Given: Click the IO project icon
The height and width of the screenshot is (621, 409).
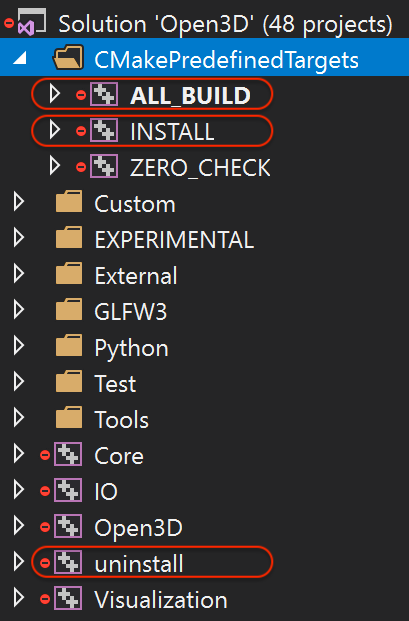Looking at the screenshot, I should pyautogui.click(x=68, y=491).
